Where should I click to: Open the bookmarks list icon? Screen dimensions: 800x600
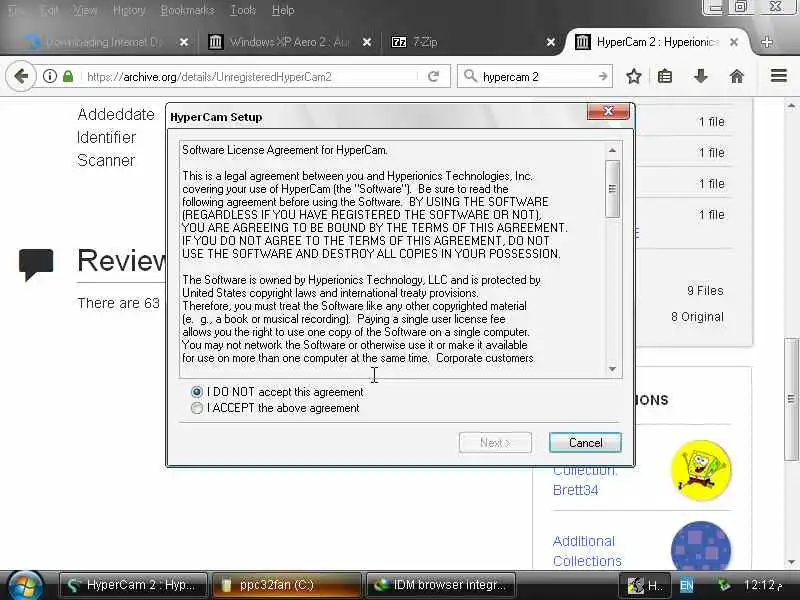(665, 77)
